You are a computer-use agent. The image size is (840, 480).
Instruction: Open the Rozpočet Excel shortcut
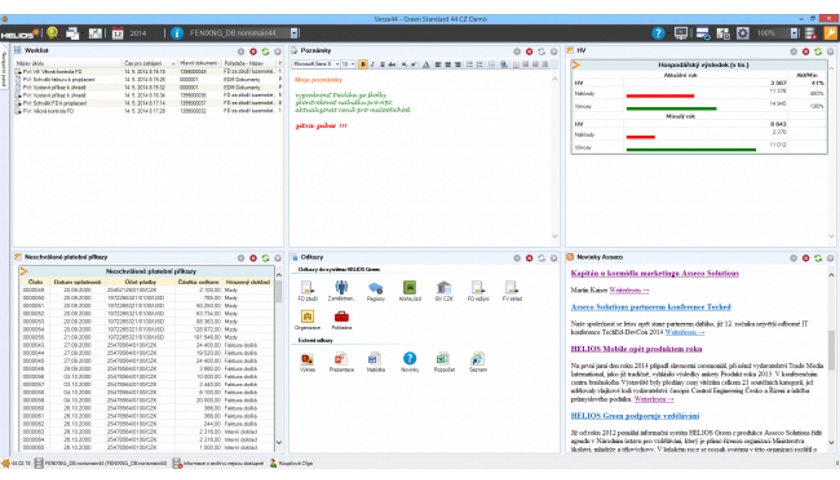[x=444, y=362]
